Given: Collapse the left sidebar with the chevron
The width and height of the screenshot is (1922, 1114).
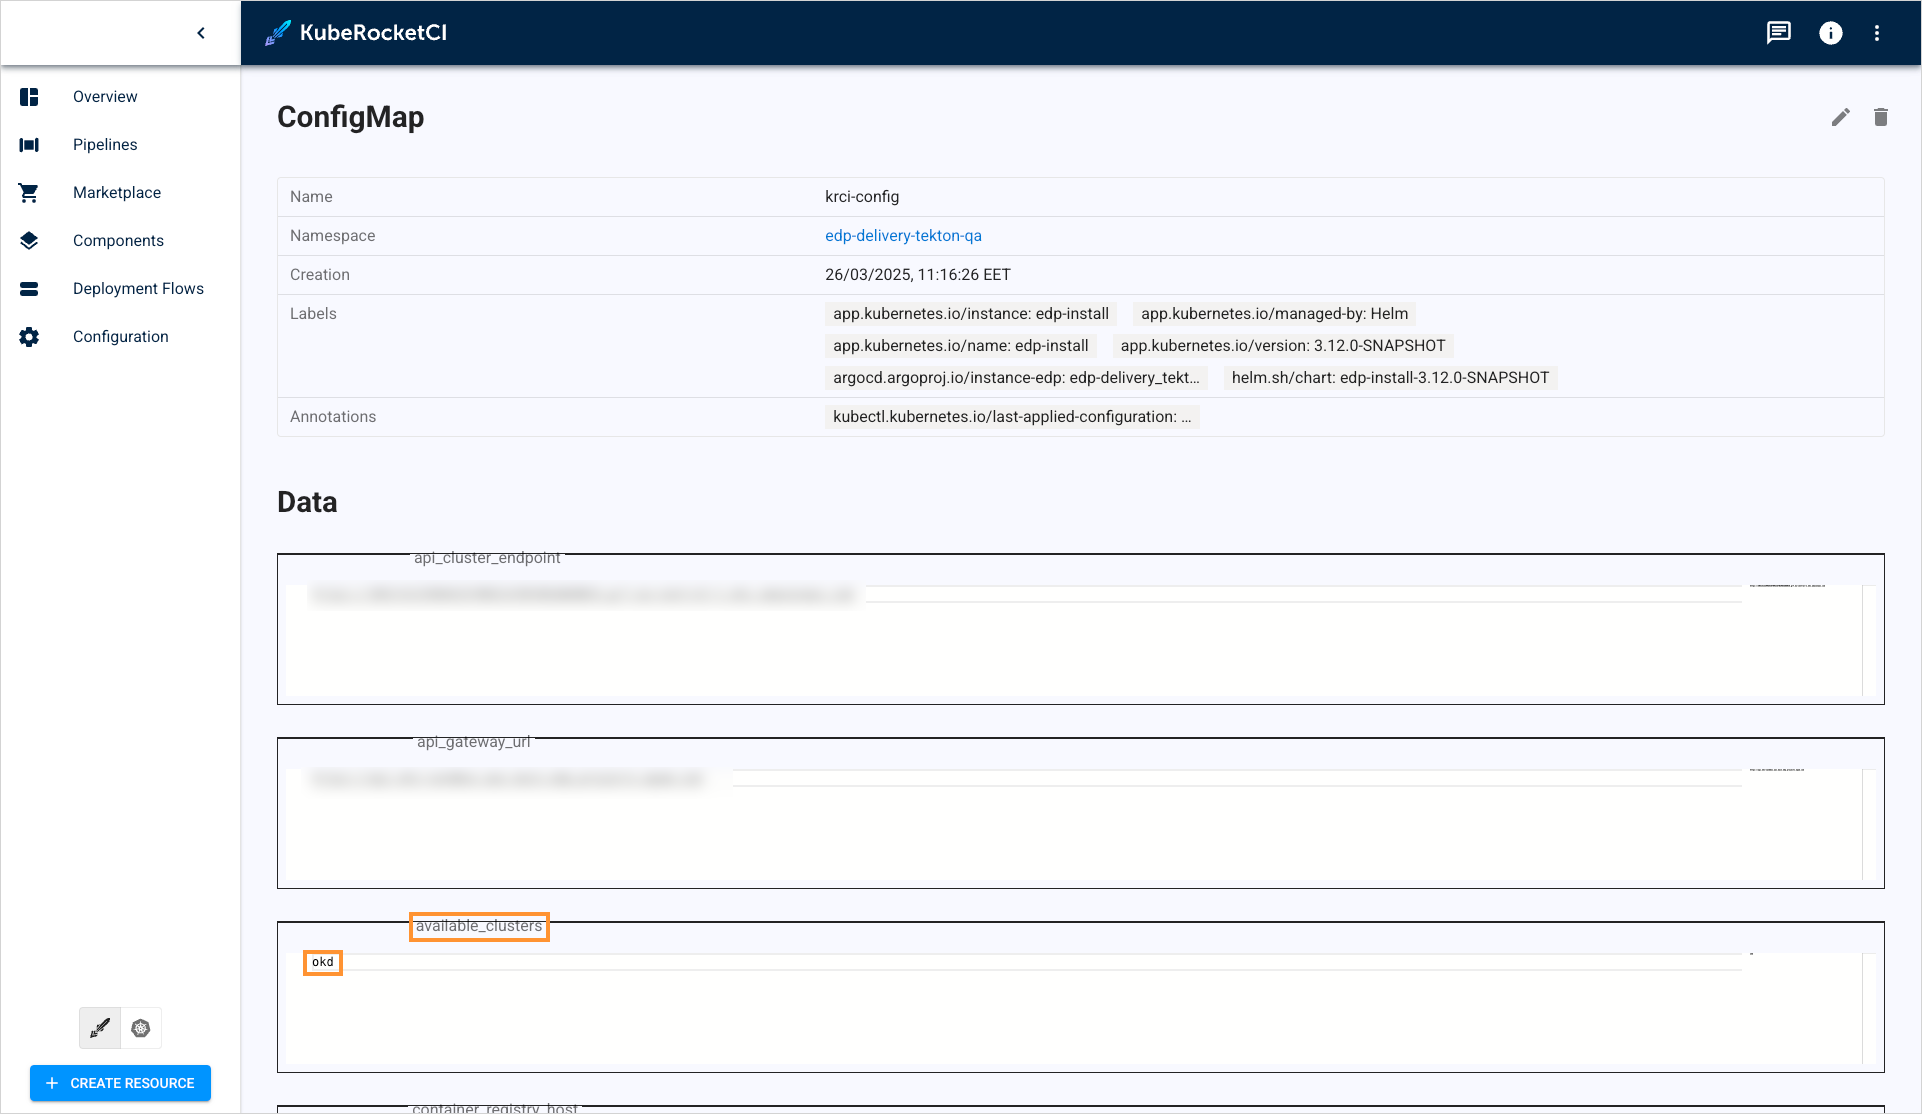Looking at the screenshot, I should pos(201,32).
